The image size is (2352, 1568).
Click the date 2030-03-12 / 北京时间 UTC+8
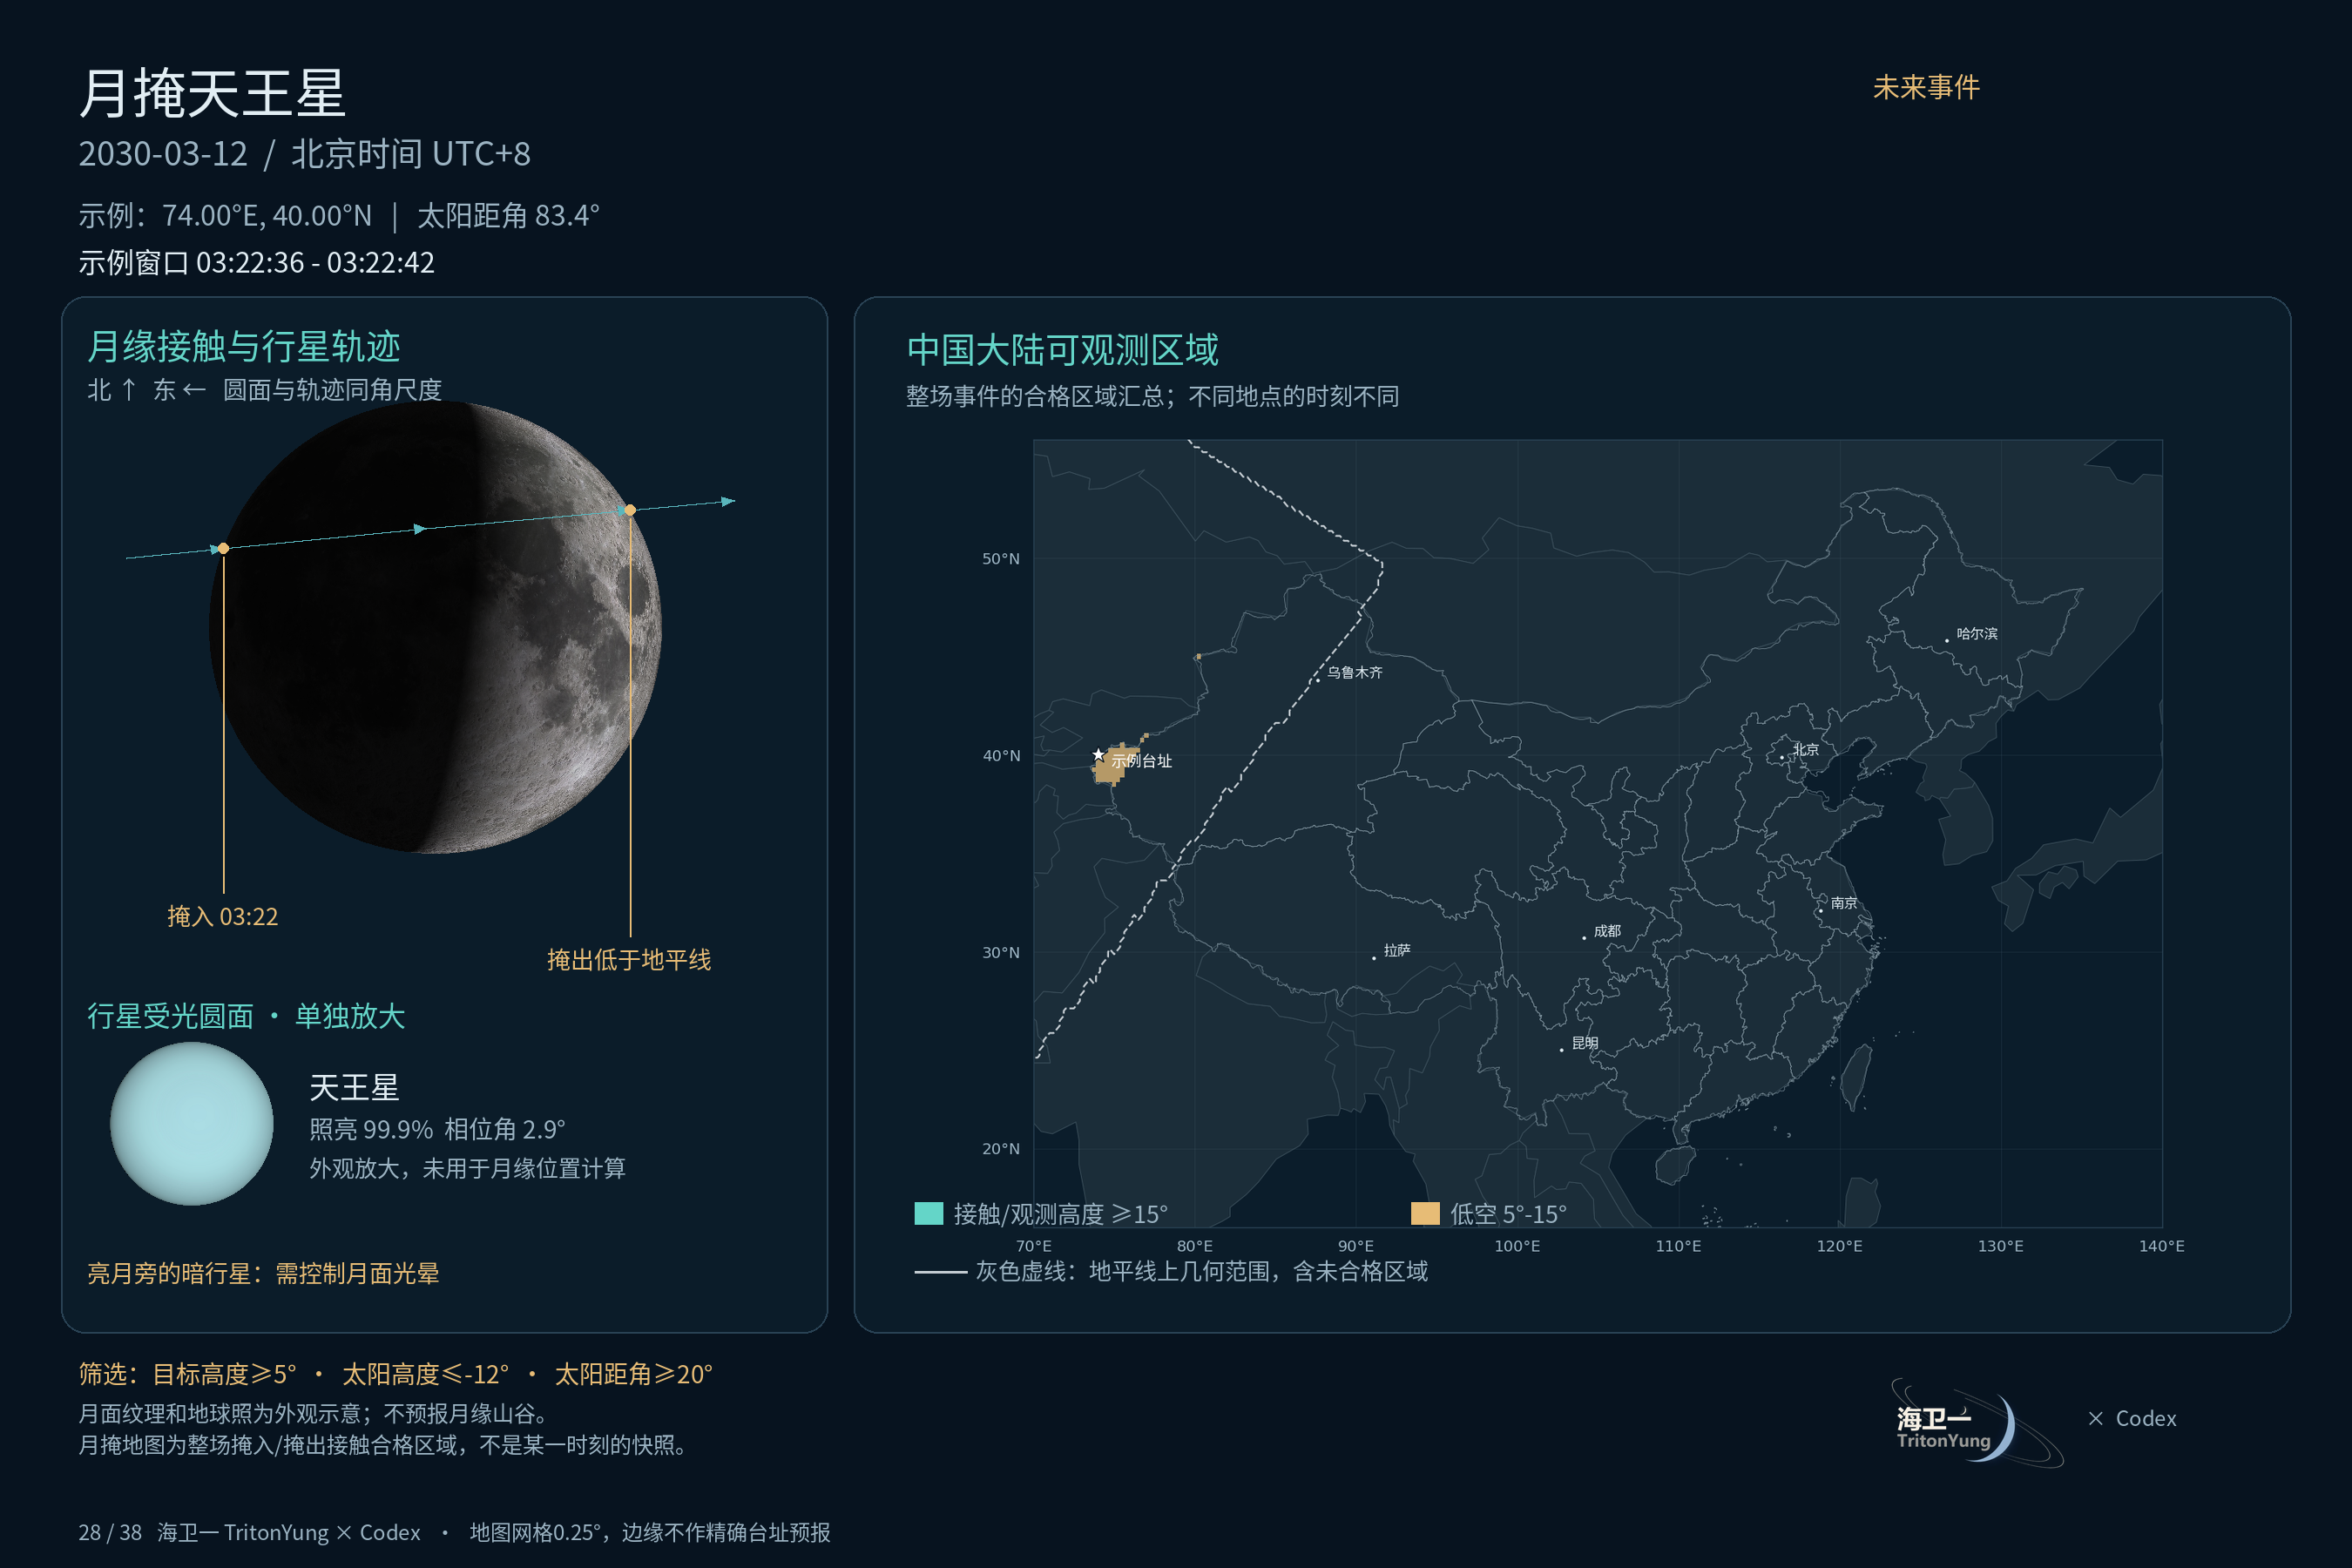point(304,154)
